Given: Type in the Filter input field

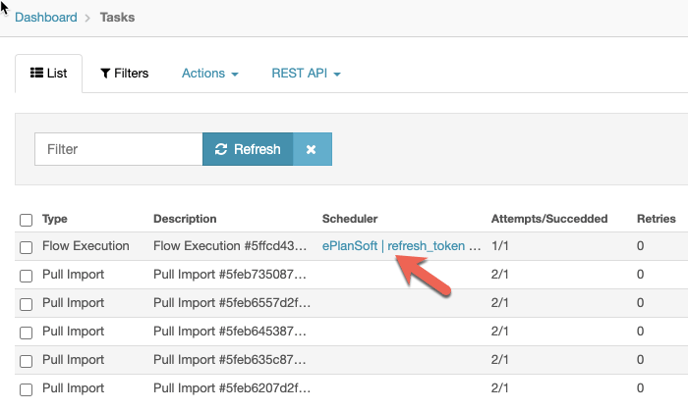Looking at the screenshot, I should (x=119, y=149).
